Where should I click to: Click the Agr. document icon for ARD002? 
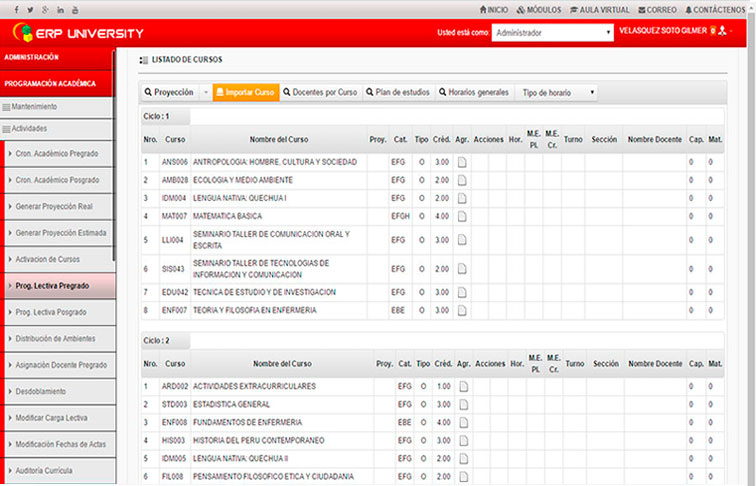(x=463, y=386)
